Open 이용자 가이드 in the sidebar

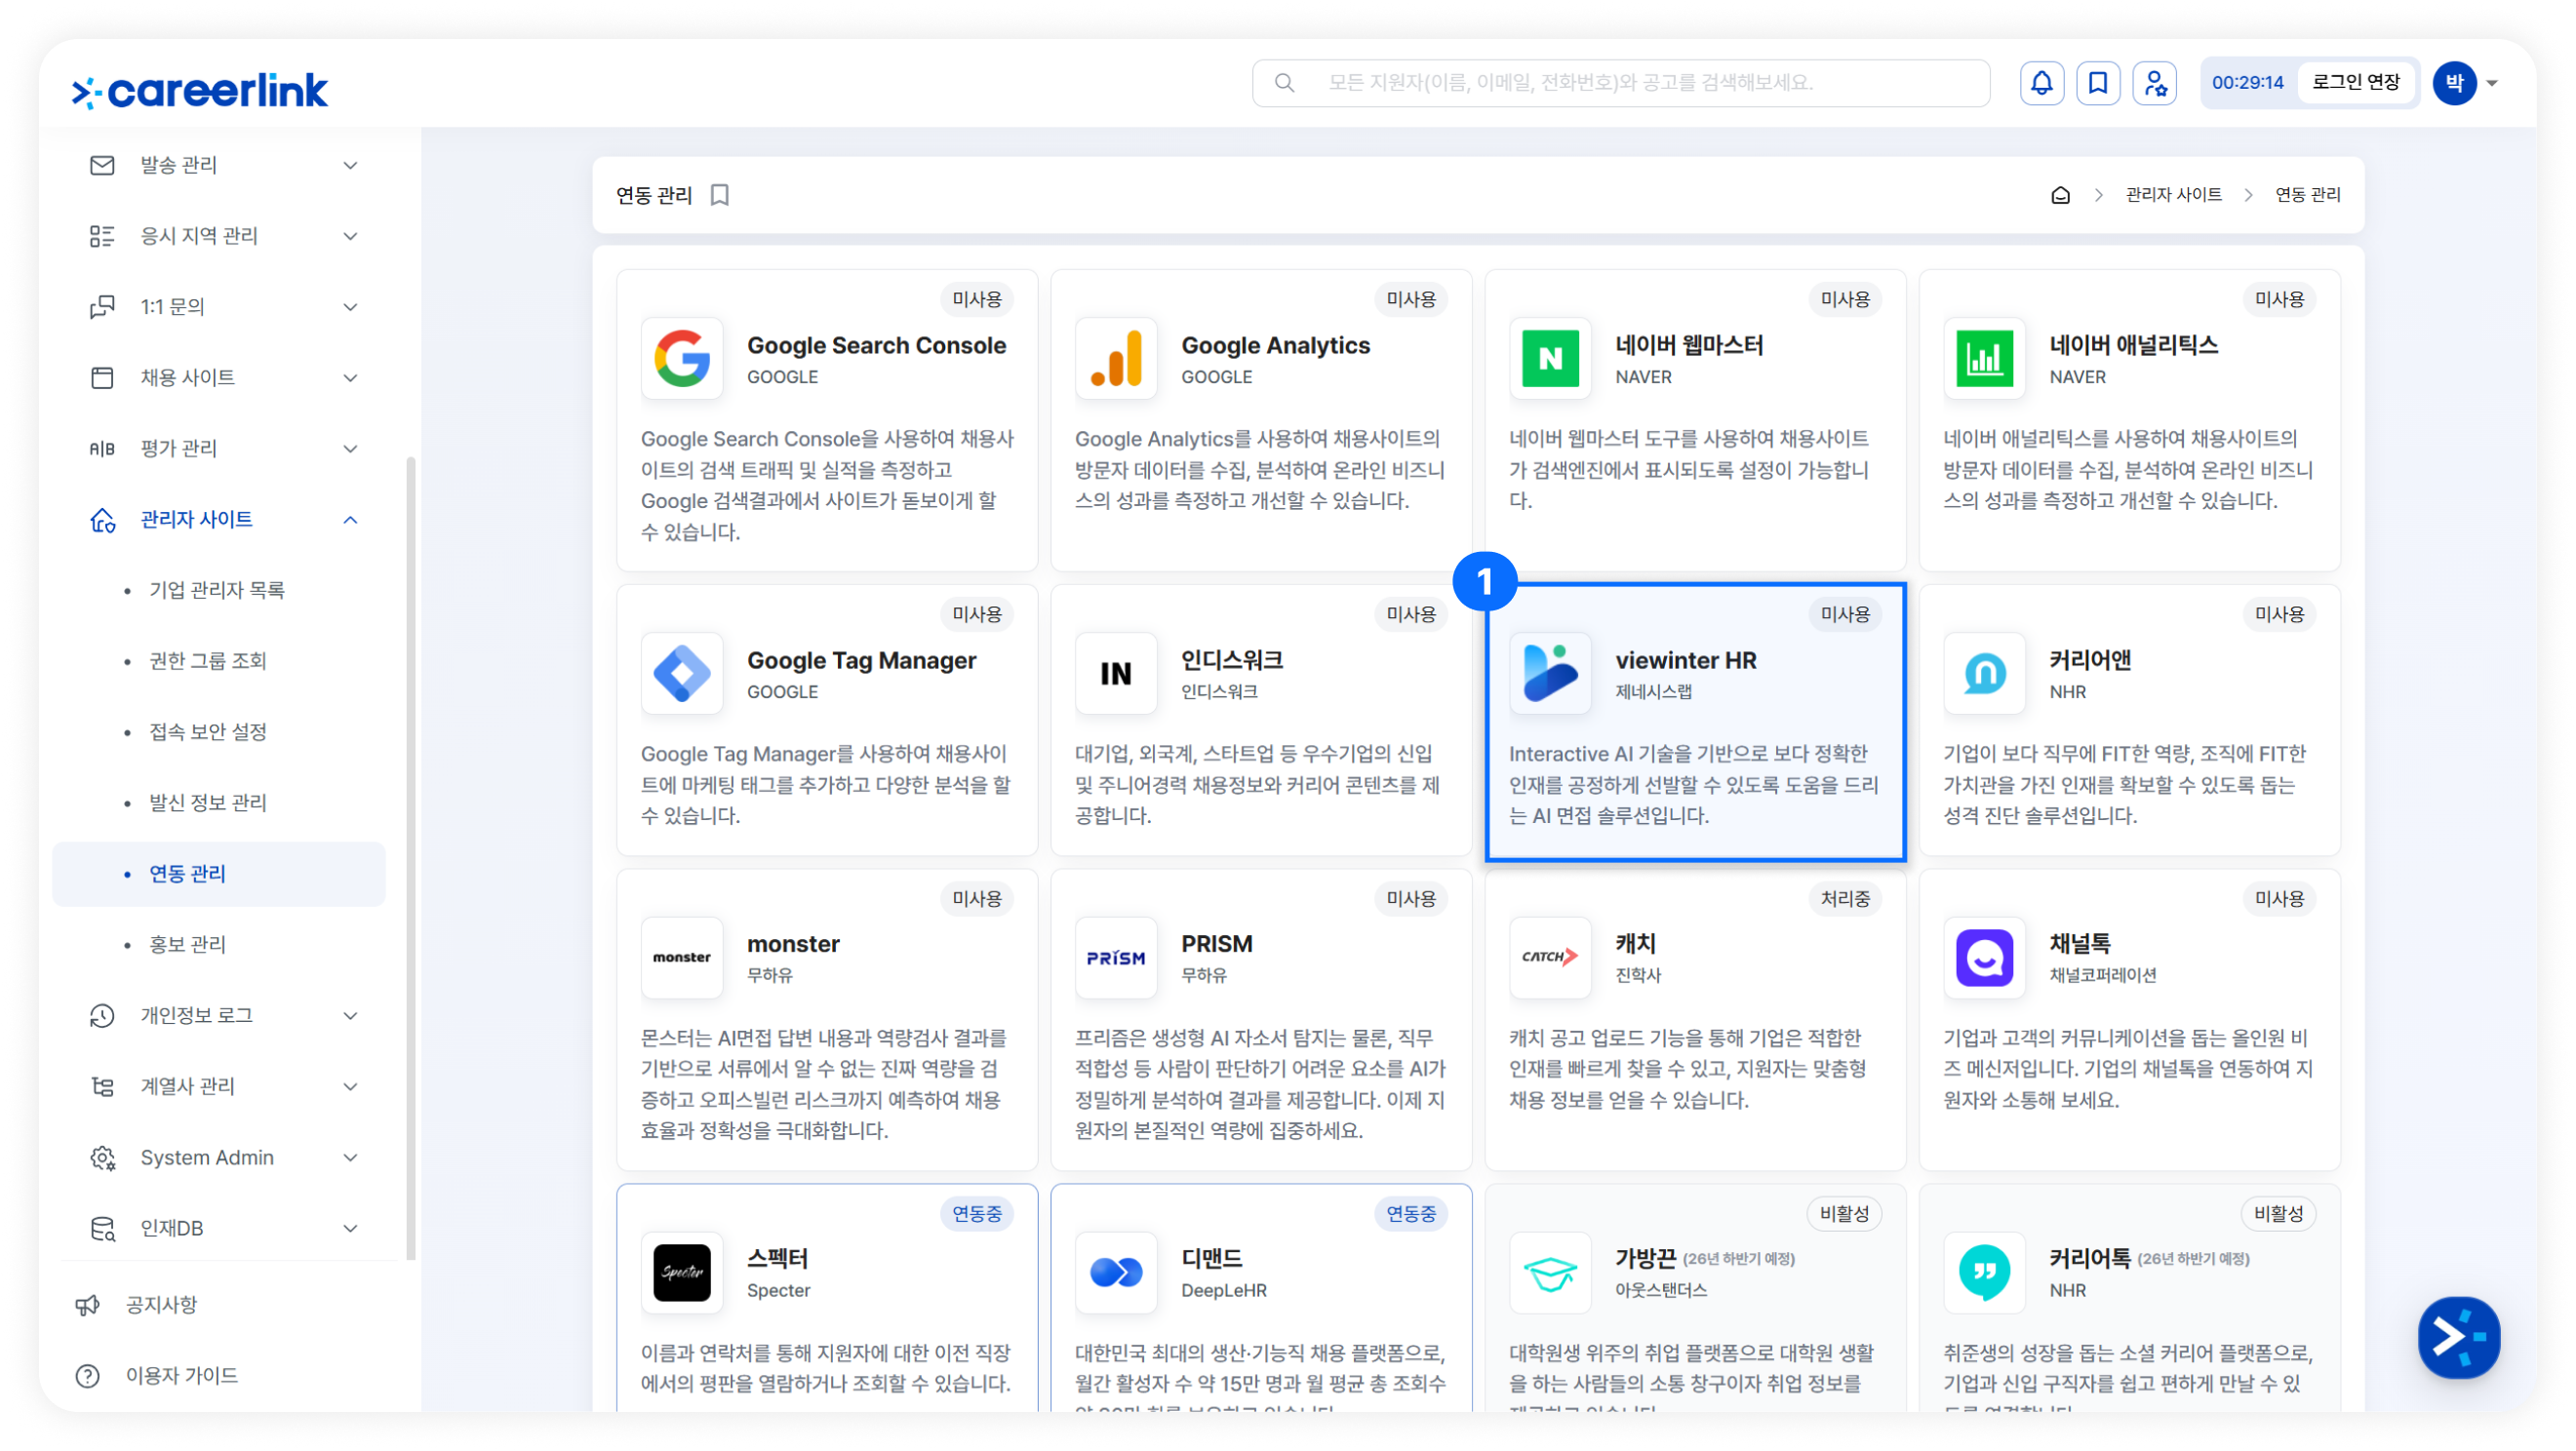coord(181,1376)
